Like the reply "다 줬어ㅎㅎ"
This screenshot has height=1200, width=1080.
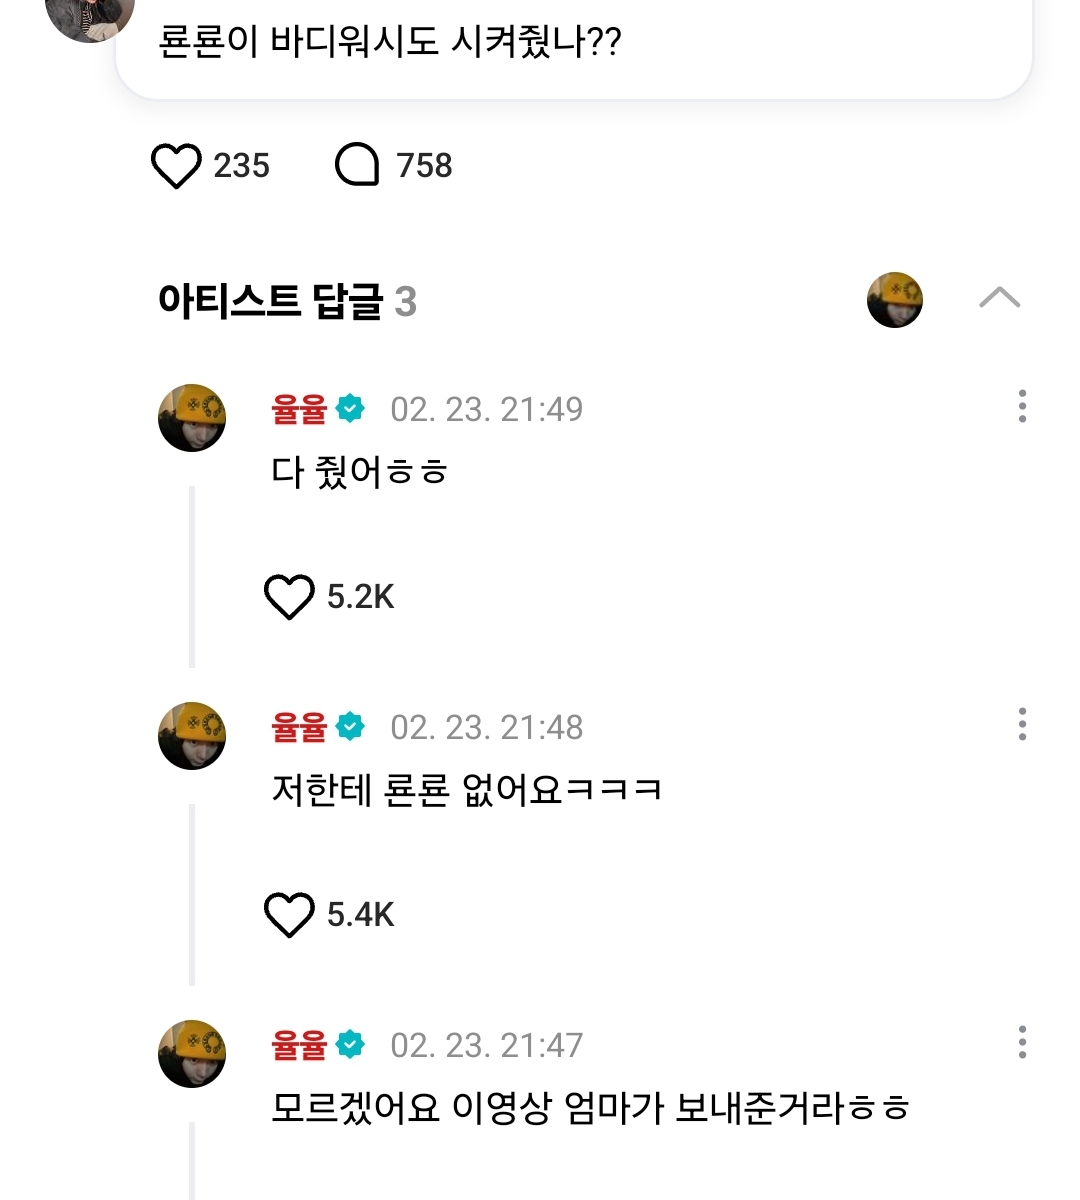pos(288,597)
